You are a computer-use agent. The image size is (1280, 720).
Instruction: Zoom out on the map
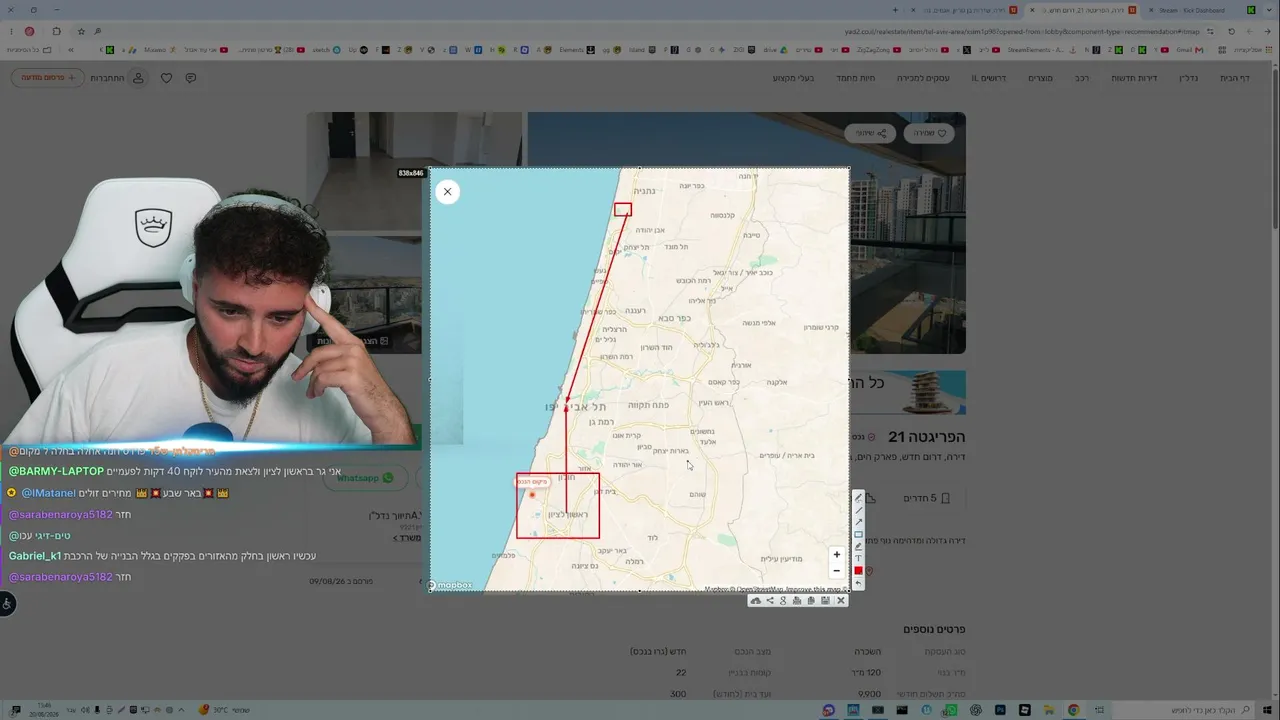tap(837, 571)
